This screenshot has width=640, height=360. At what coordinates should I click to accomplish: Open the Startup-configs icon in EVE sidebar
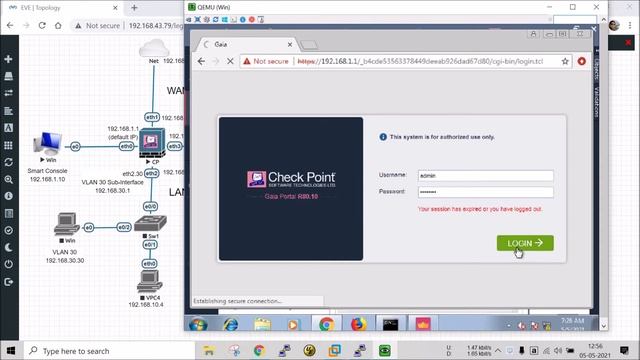point(8,111)
